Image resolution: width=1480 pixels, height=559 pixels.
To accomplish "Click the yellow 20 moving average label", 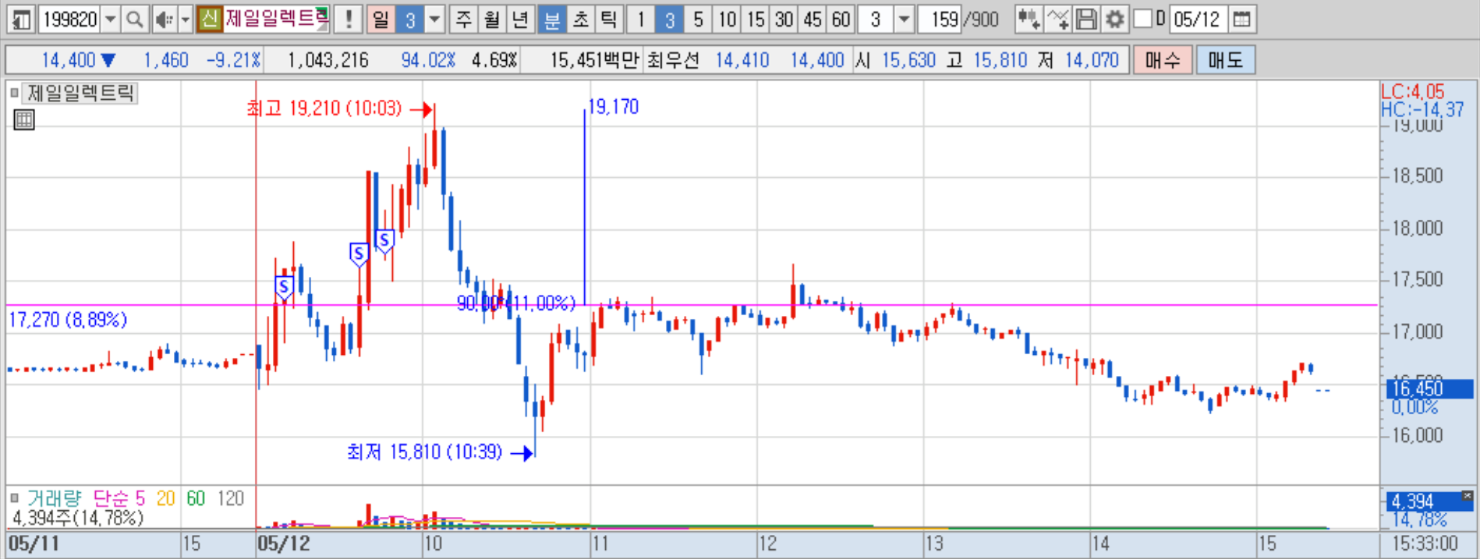I will click(x=165, y=497).
